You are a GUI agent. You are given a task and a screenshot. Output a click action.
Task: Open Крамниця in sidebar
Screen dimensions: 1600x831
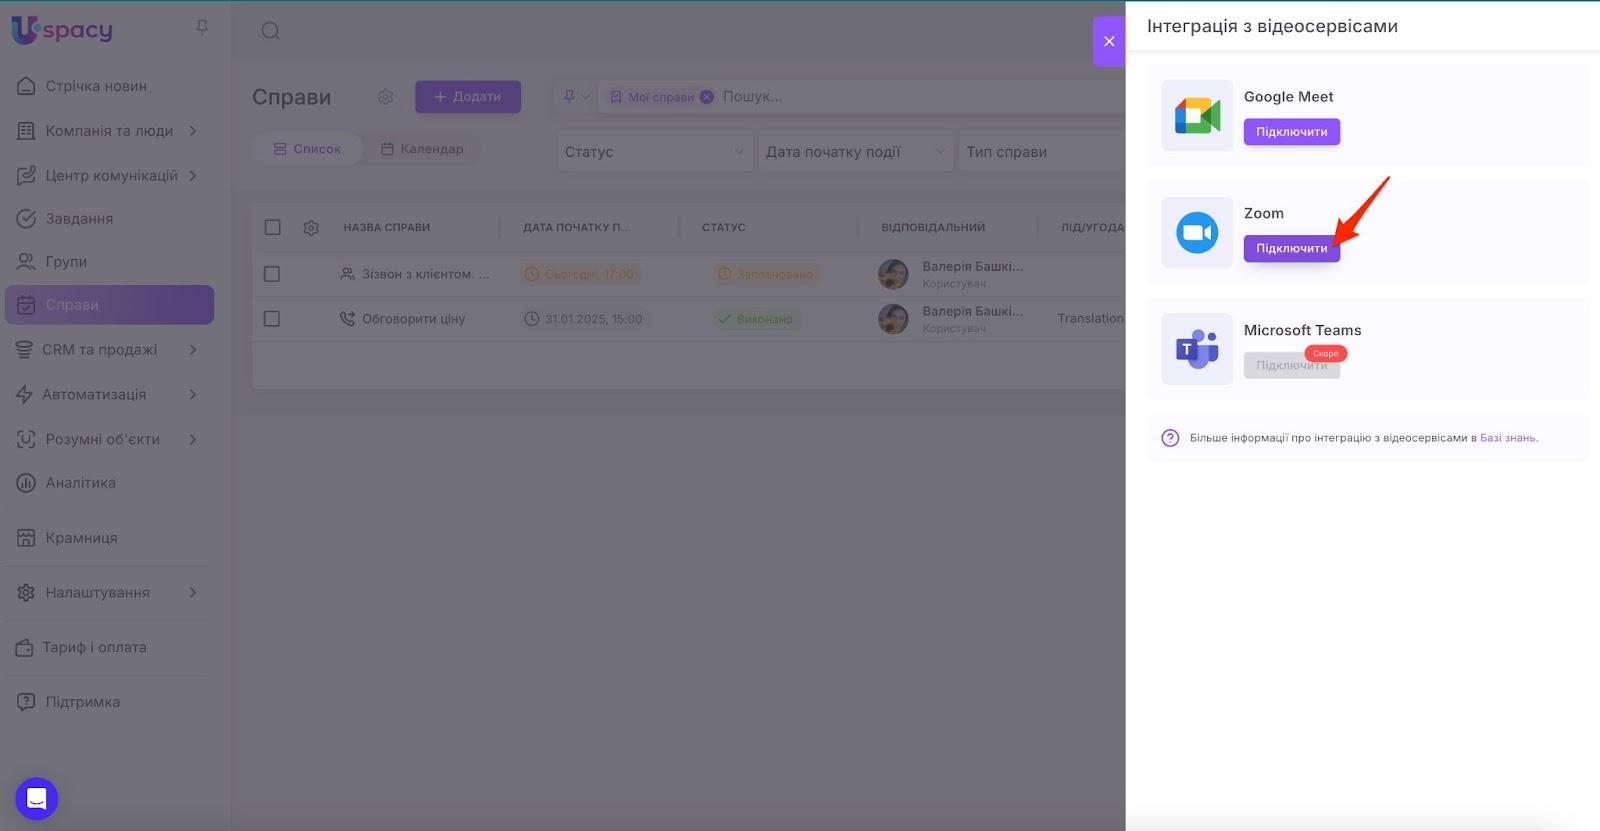81,538
